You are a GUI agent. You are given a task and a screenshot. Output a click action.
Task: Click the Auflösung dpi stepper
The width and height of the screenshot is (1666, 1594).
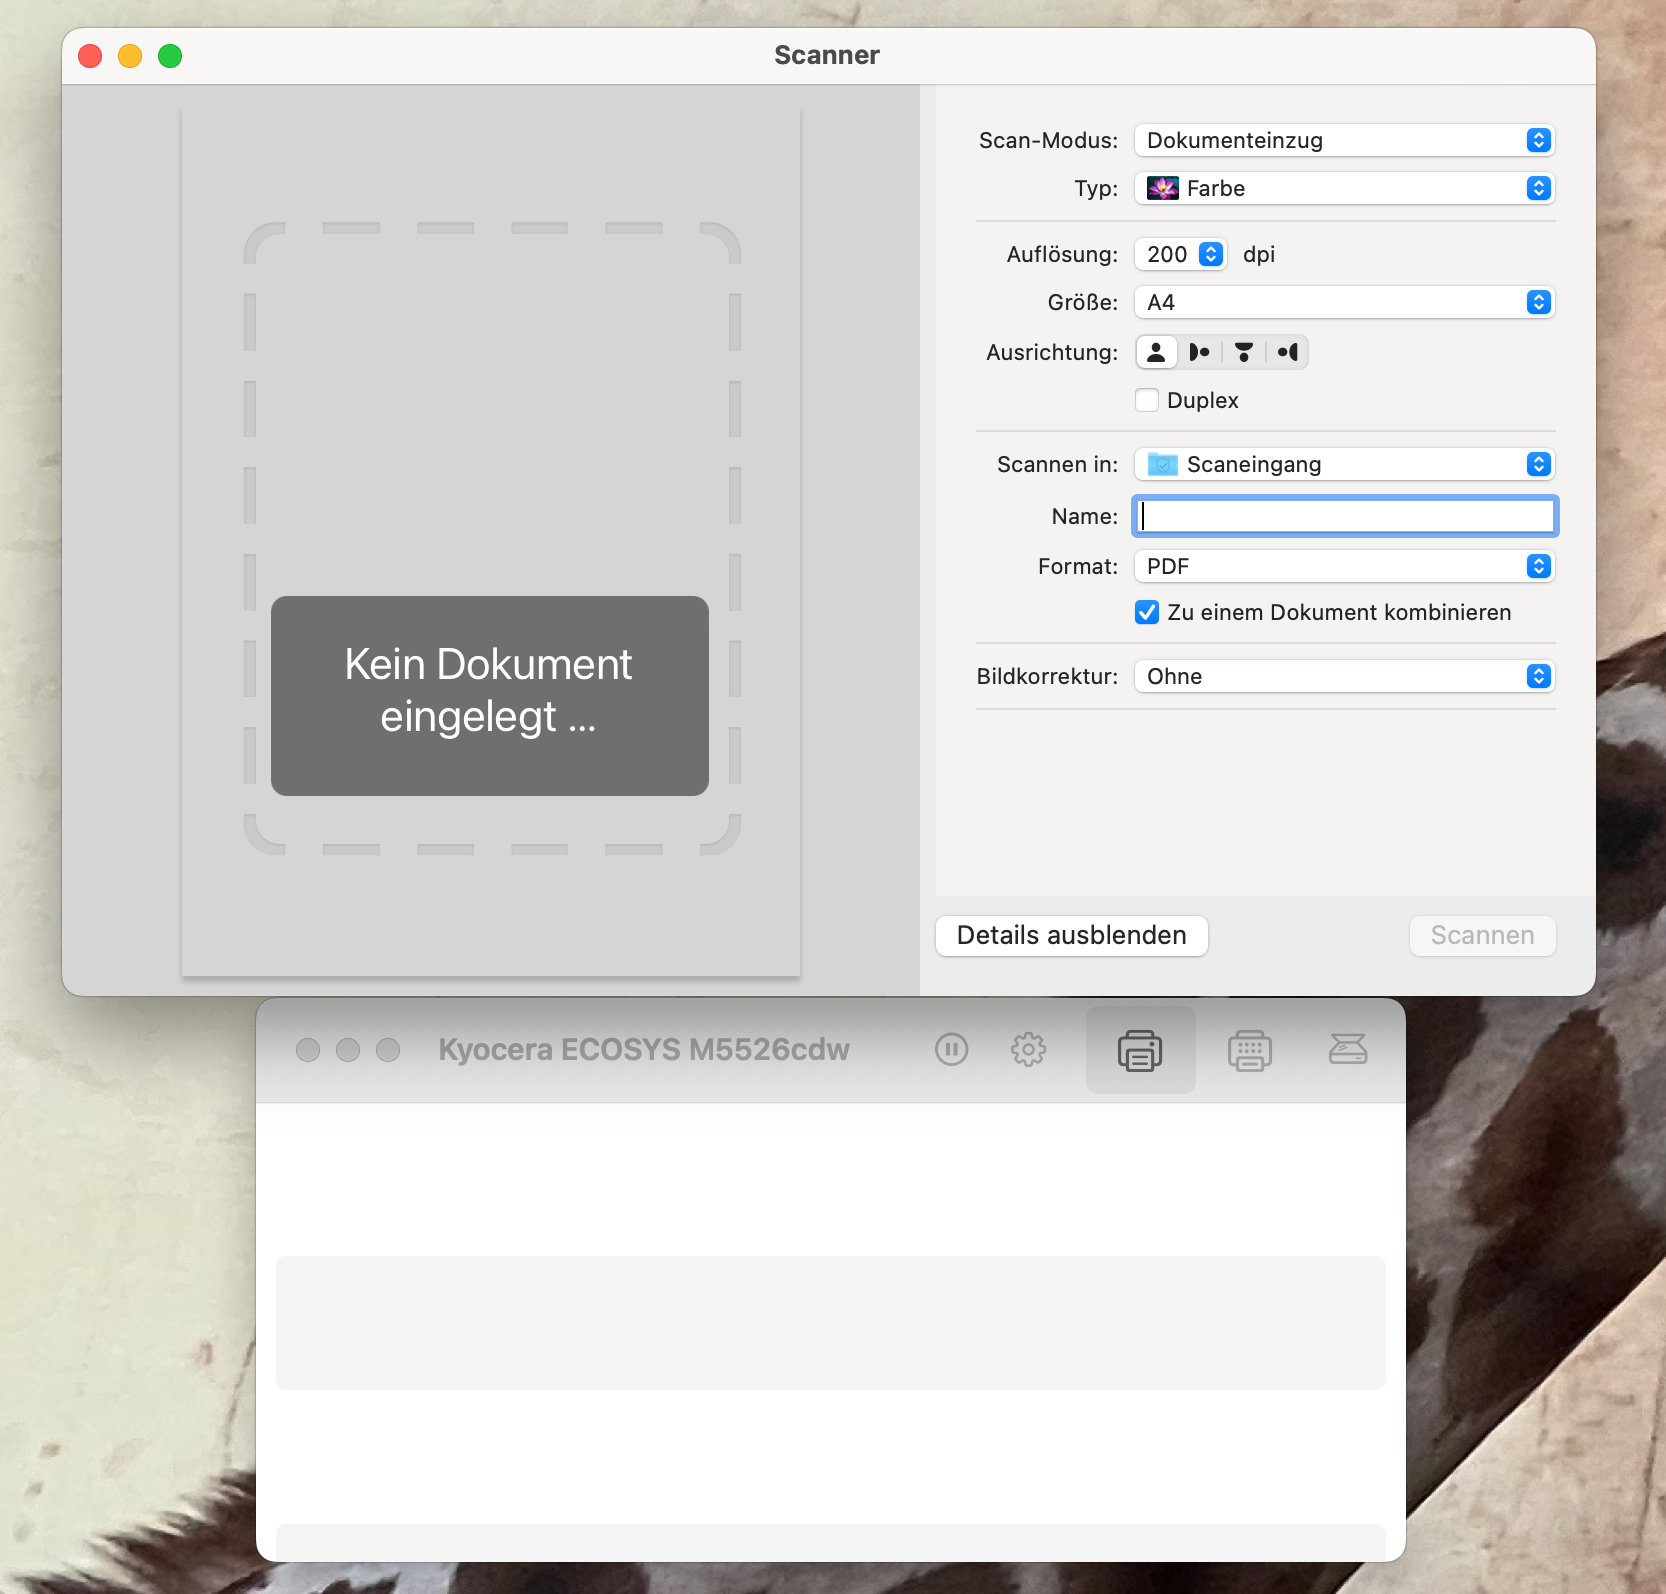[x=1210, y=254]
